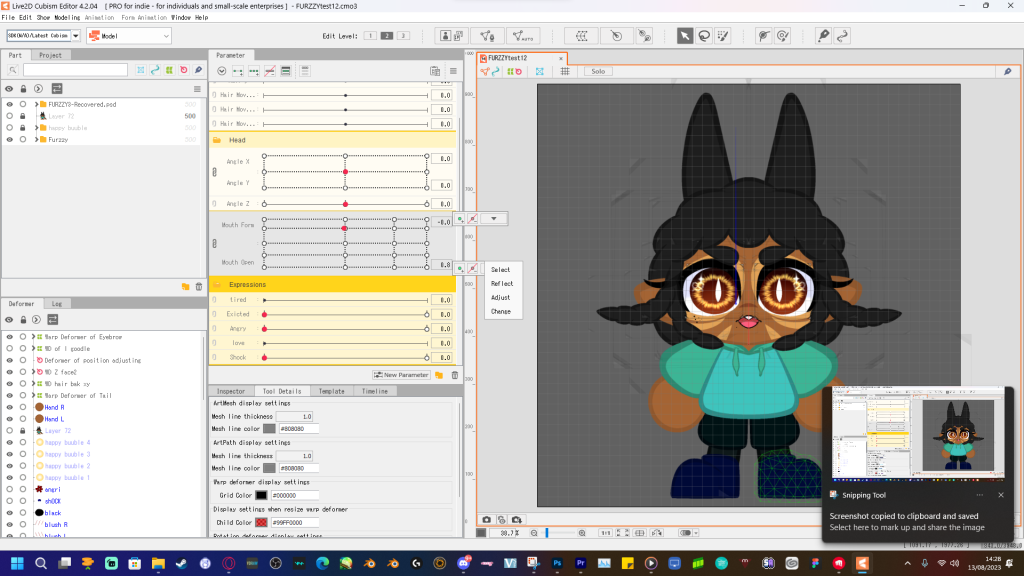Expand Warp Deformer of Tail tree
The width and height of the screenshot is (1024, 576).
[33, 396]
